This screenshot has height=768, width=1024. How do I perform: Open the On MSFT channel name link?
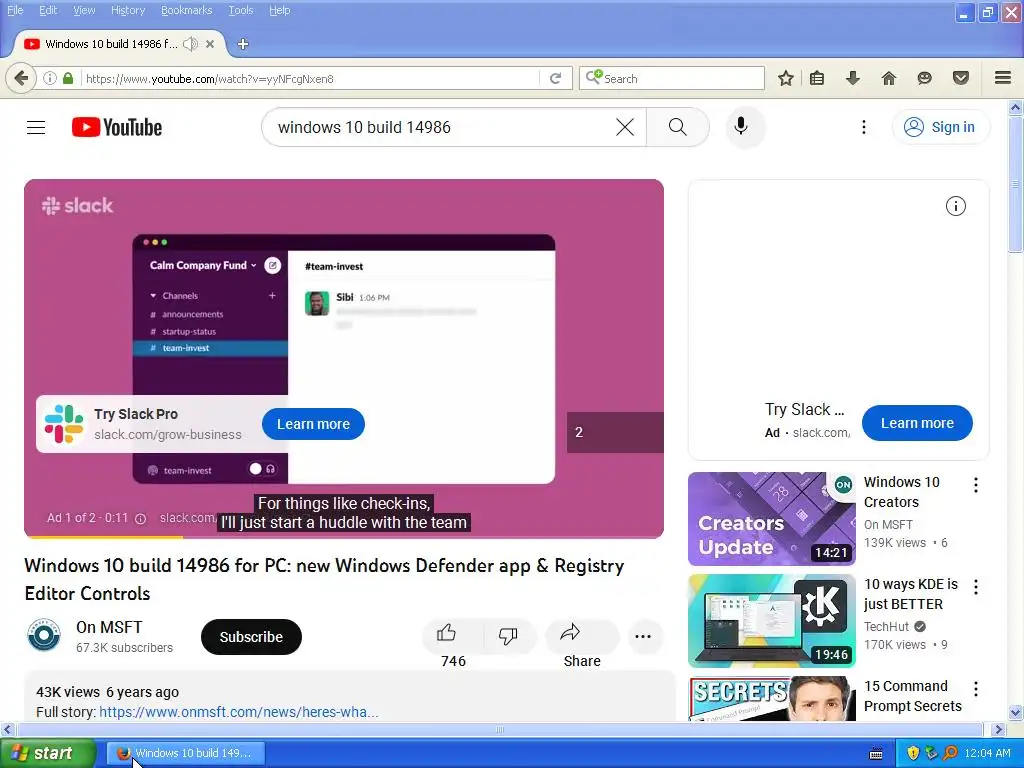[x=109, y=627]
